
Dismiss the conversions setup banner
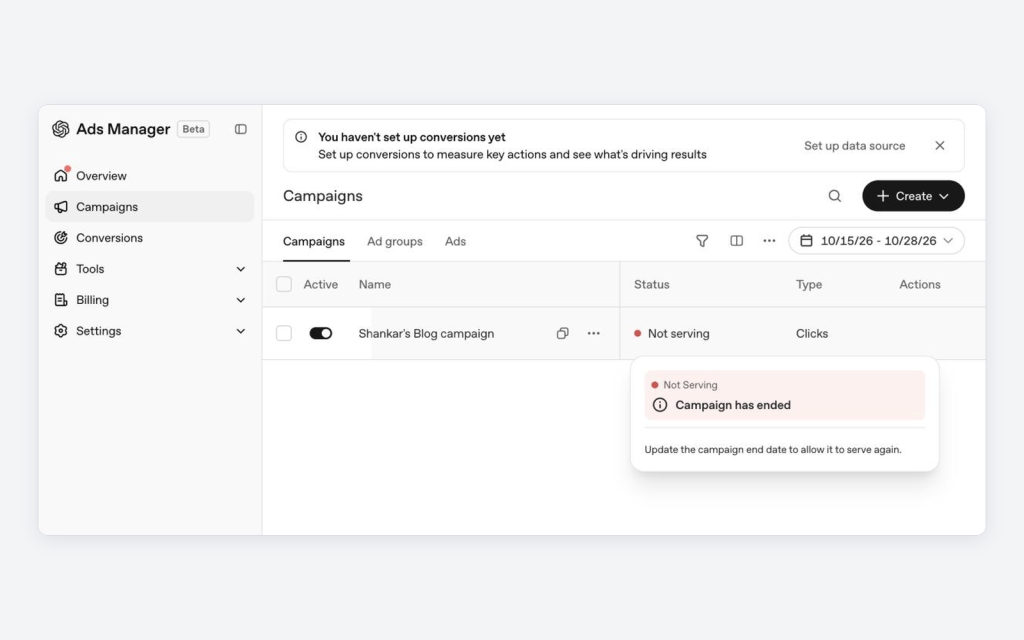(x=940, y=146)
